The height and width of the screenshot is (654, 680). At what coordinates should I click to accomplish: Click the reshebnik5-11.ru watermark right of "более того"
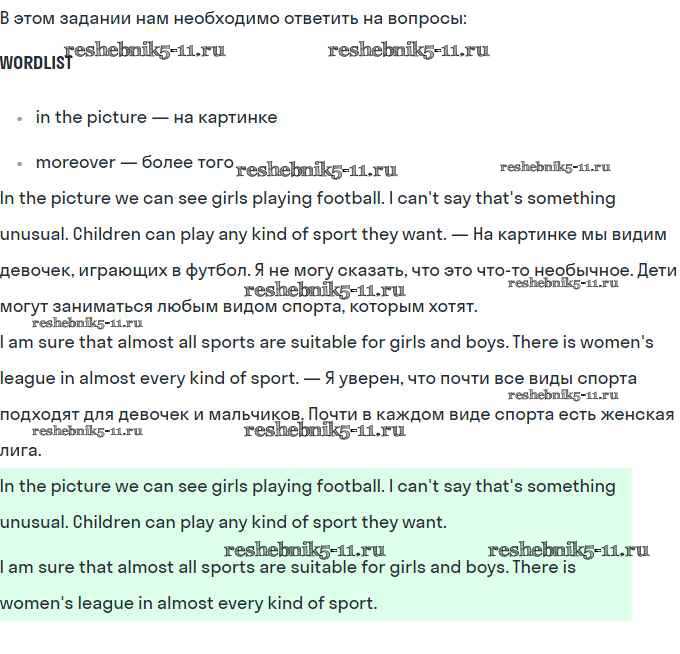(x=316, y=170)
